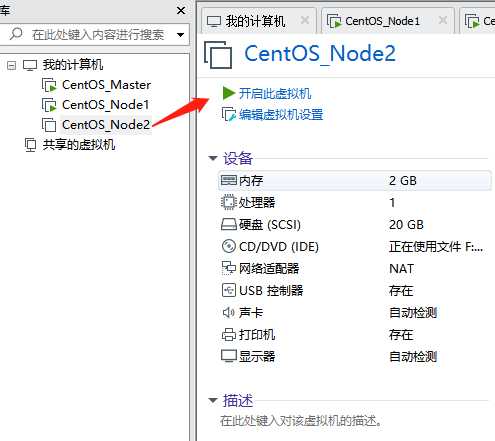Click the network adapter icon

click(229, 268)
